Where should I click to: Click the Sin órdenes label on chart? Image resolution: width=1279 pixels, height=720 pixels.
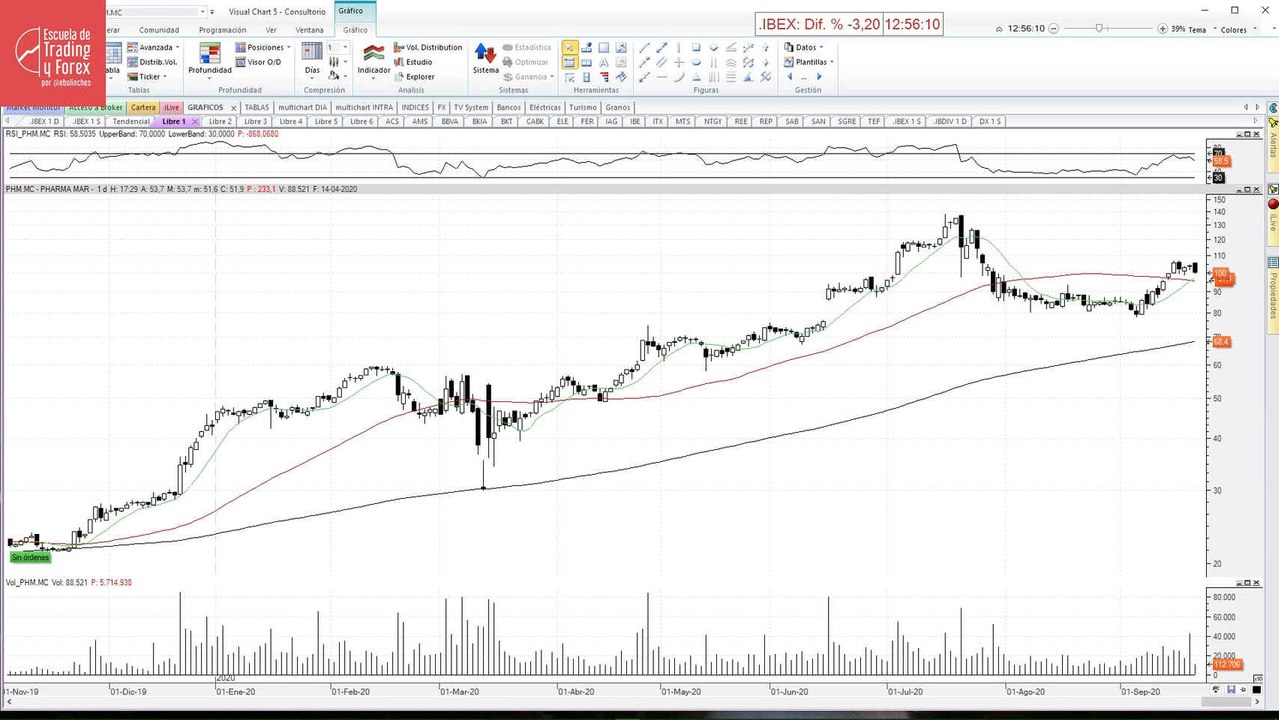pos(29,557)
